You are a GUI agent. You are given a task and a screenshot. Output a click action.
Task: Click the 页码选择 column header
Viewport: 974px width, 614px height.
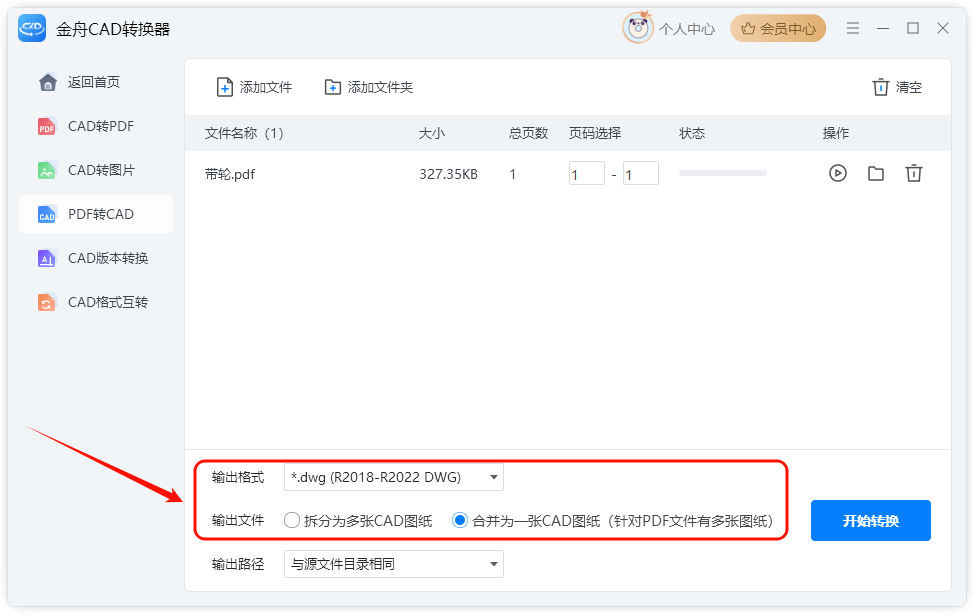tap(595, 134)
